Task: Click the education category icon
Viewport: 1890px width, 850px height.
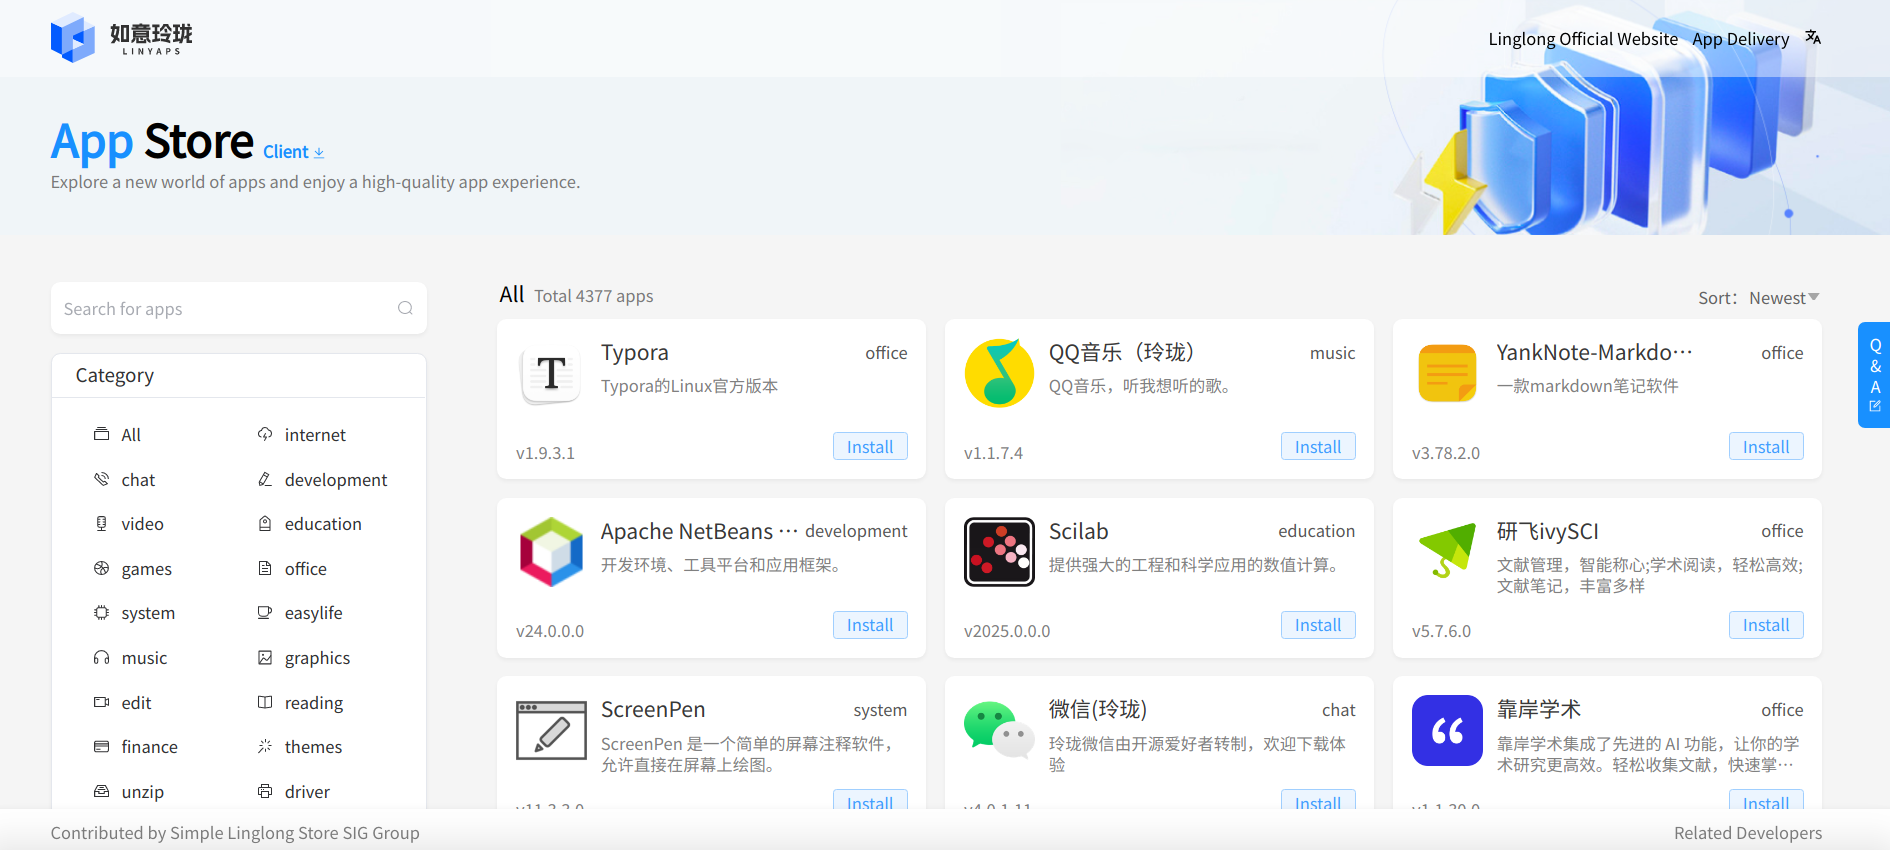Action: 265,523
